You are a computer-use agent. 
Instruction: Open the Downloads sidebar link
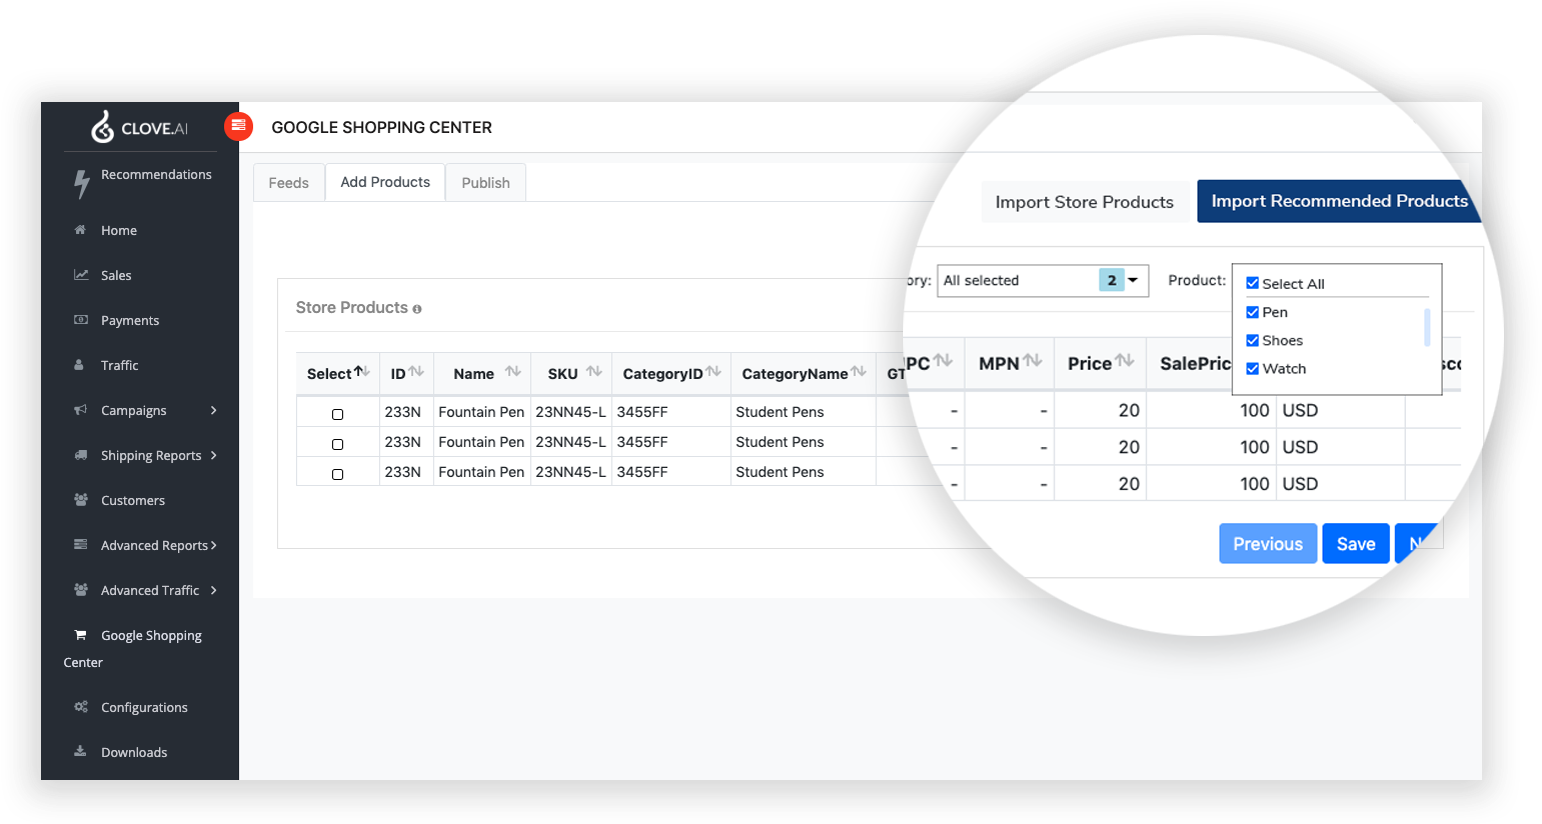[x=134, y=752]
